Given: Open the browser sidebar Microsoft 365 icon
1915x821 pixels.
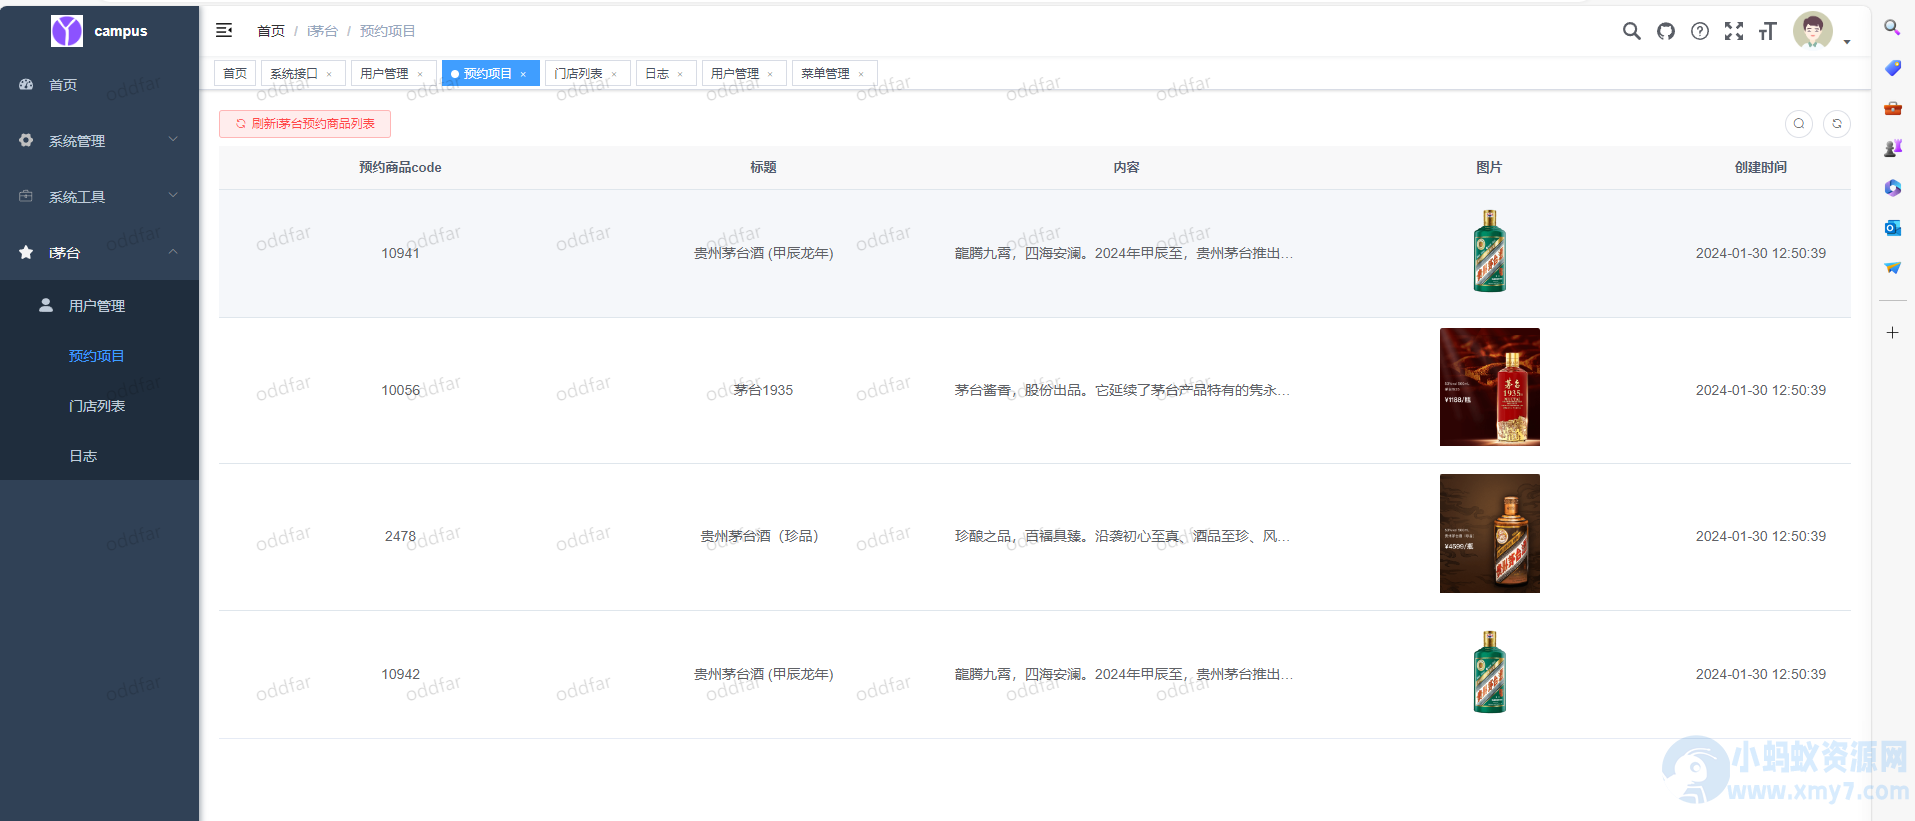Looking at the screenshot, I should coord(1892,188).
